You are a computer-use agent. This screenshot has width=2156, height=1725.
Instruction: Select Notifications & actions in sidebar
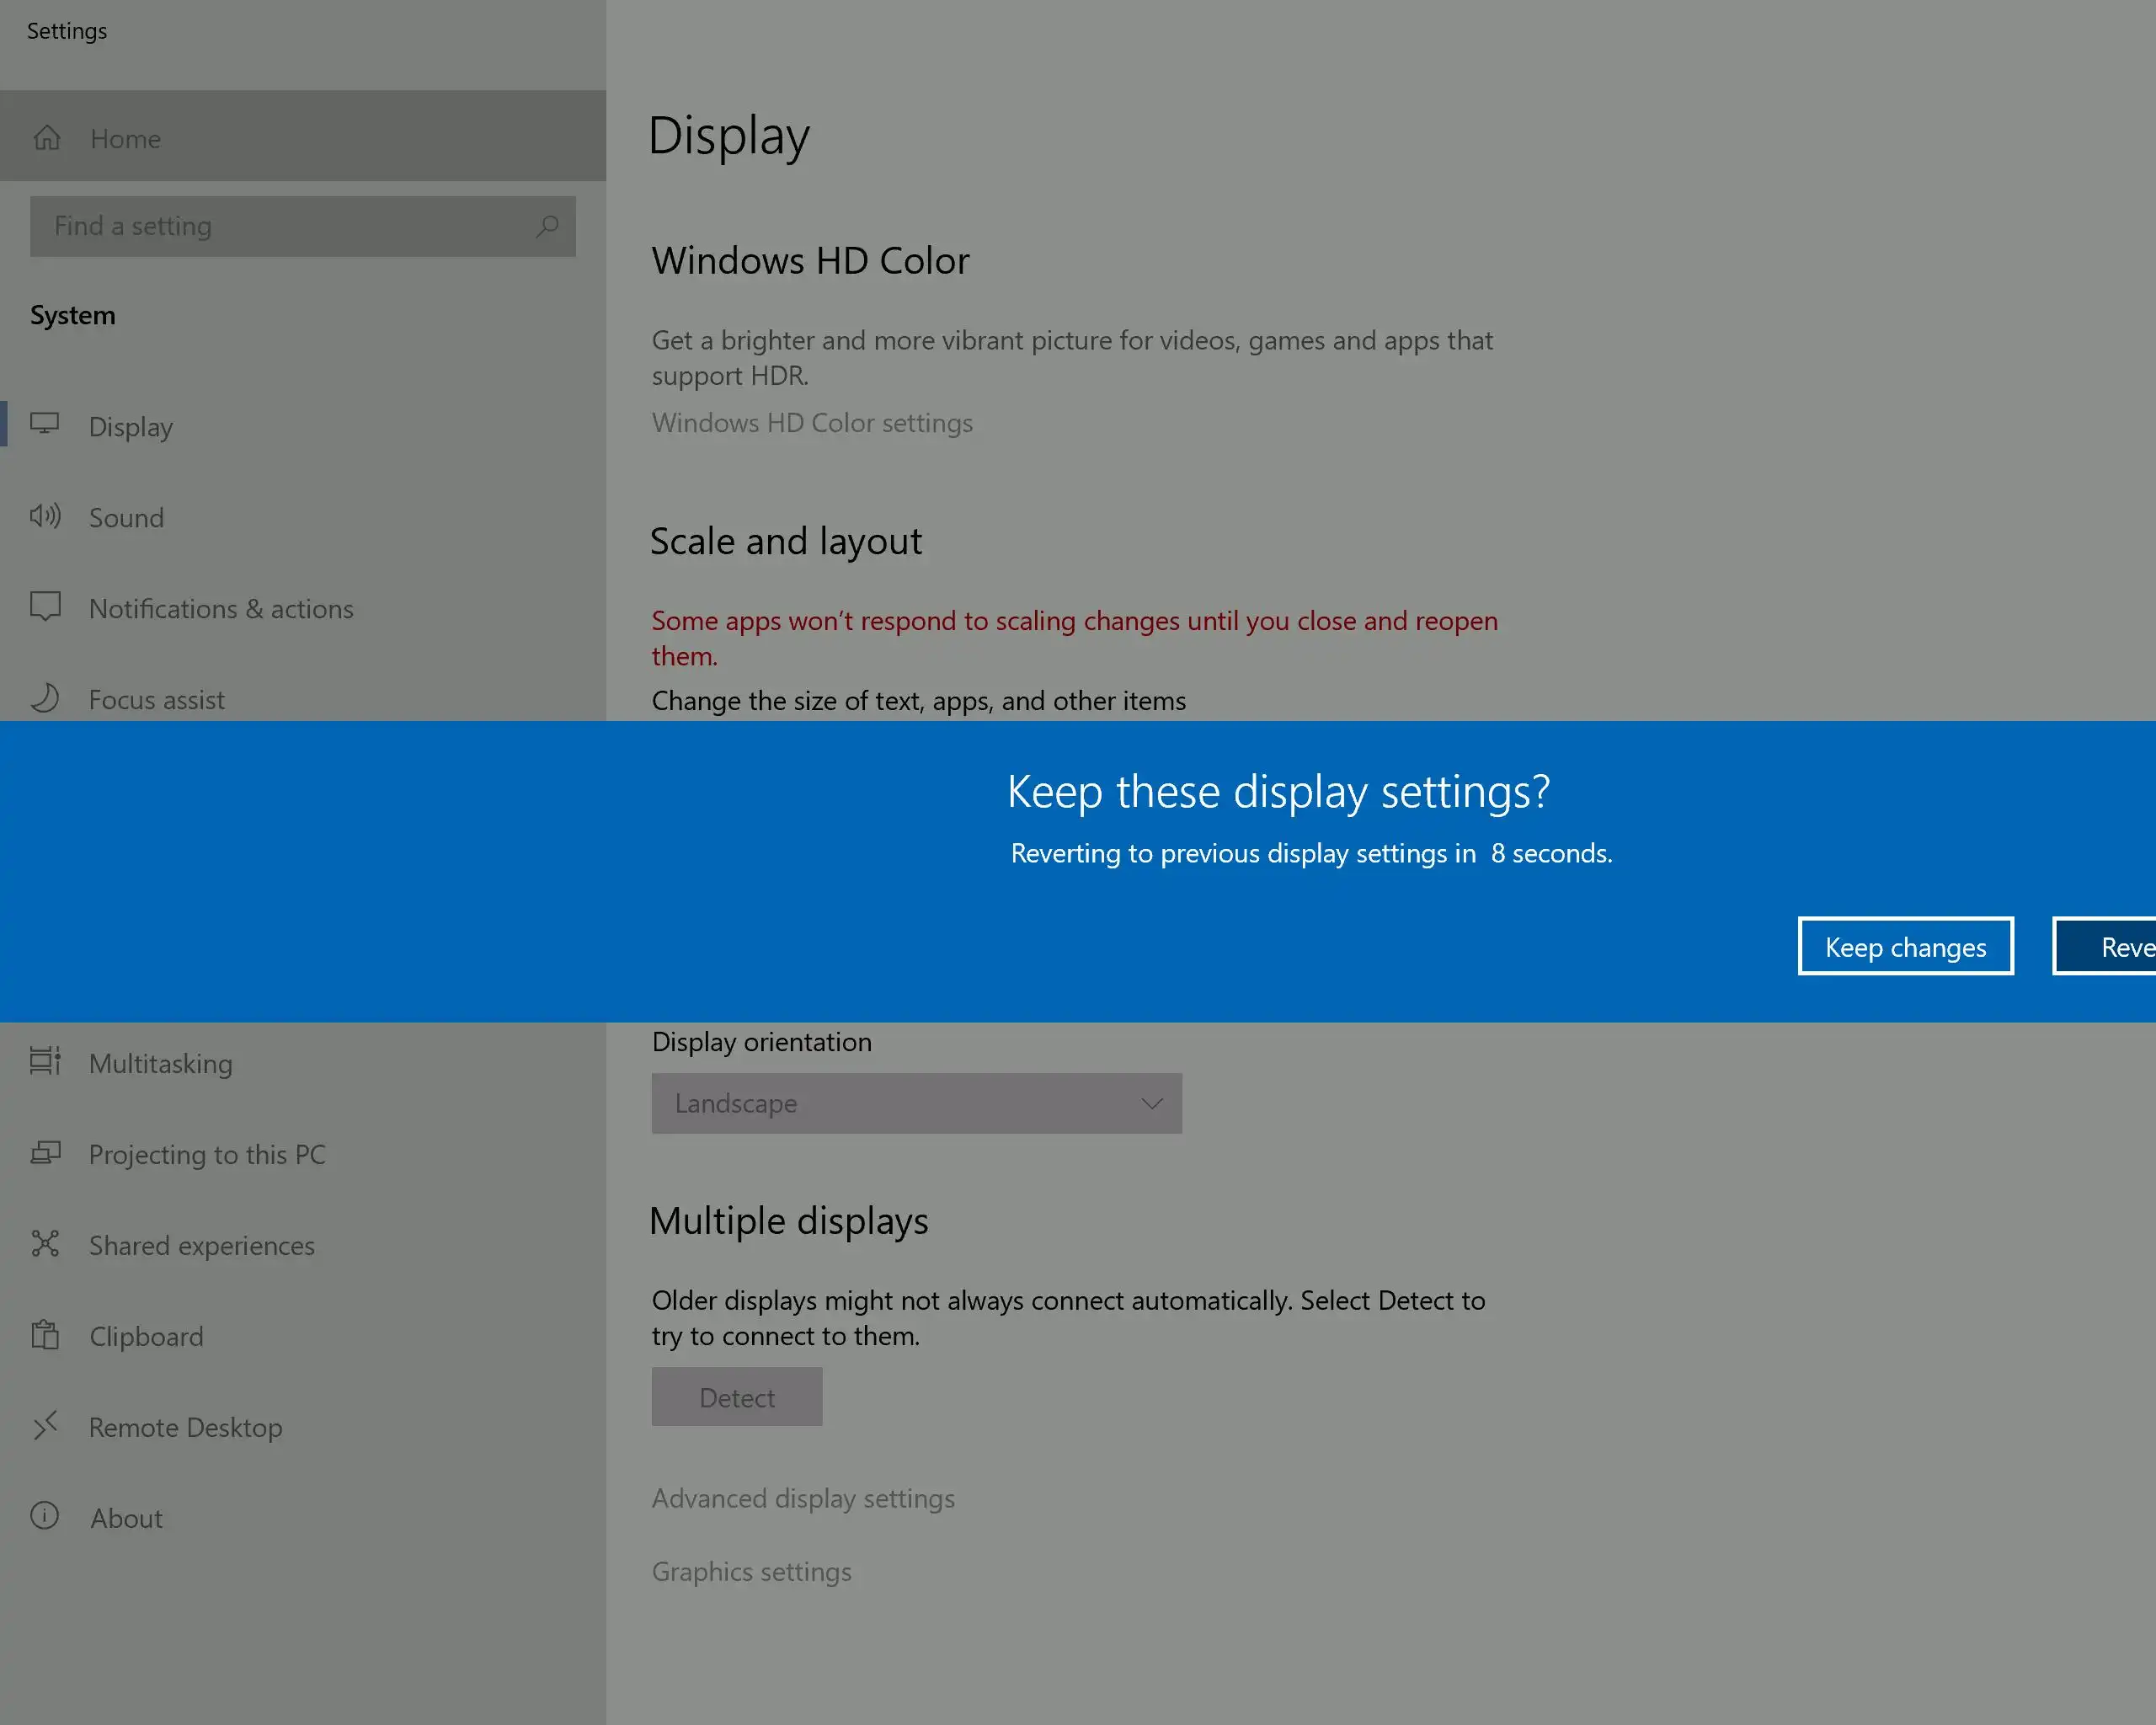pos(221,609)
